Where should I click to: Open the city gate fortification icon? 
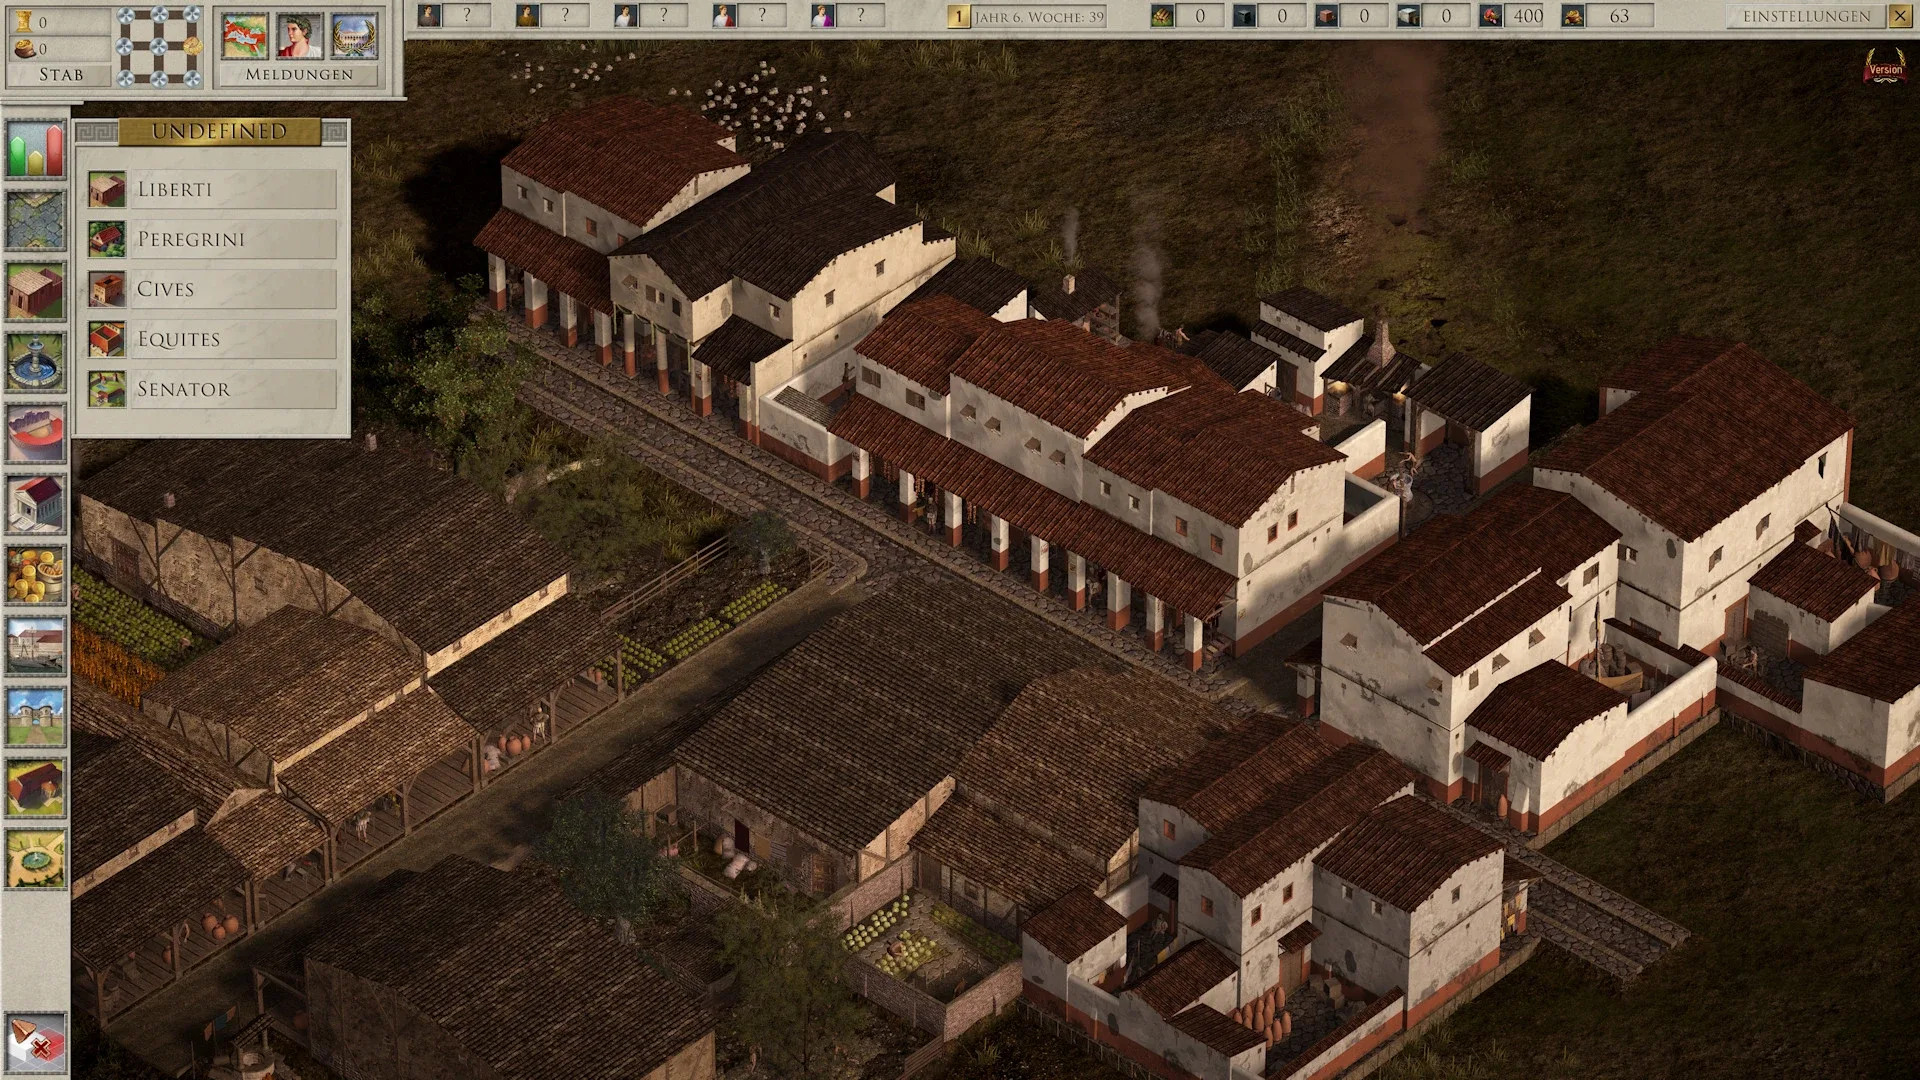tap(36, 716)
